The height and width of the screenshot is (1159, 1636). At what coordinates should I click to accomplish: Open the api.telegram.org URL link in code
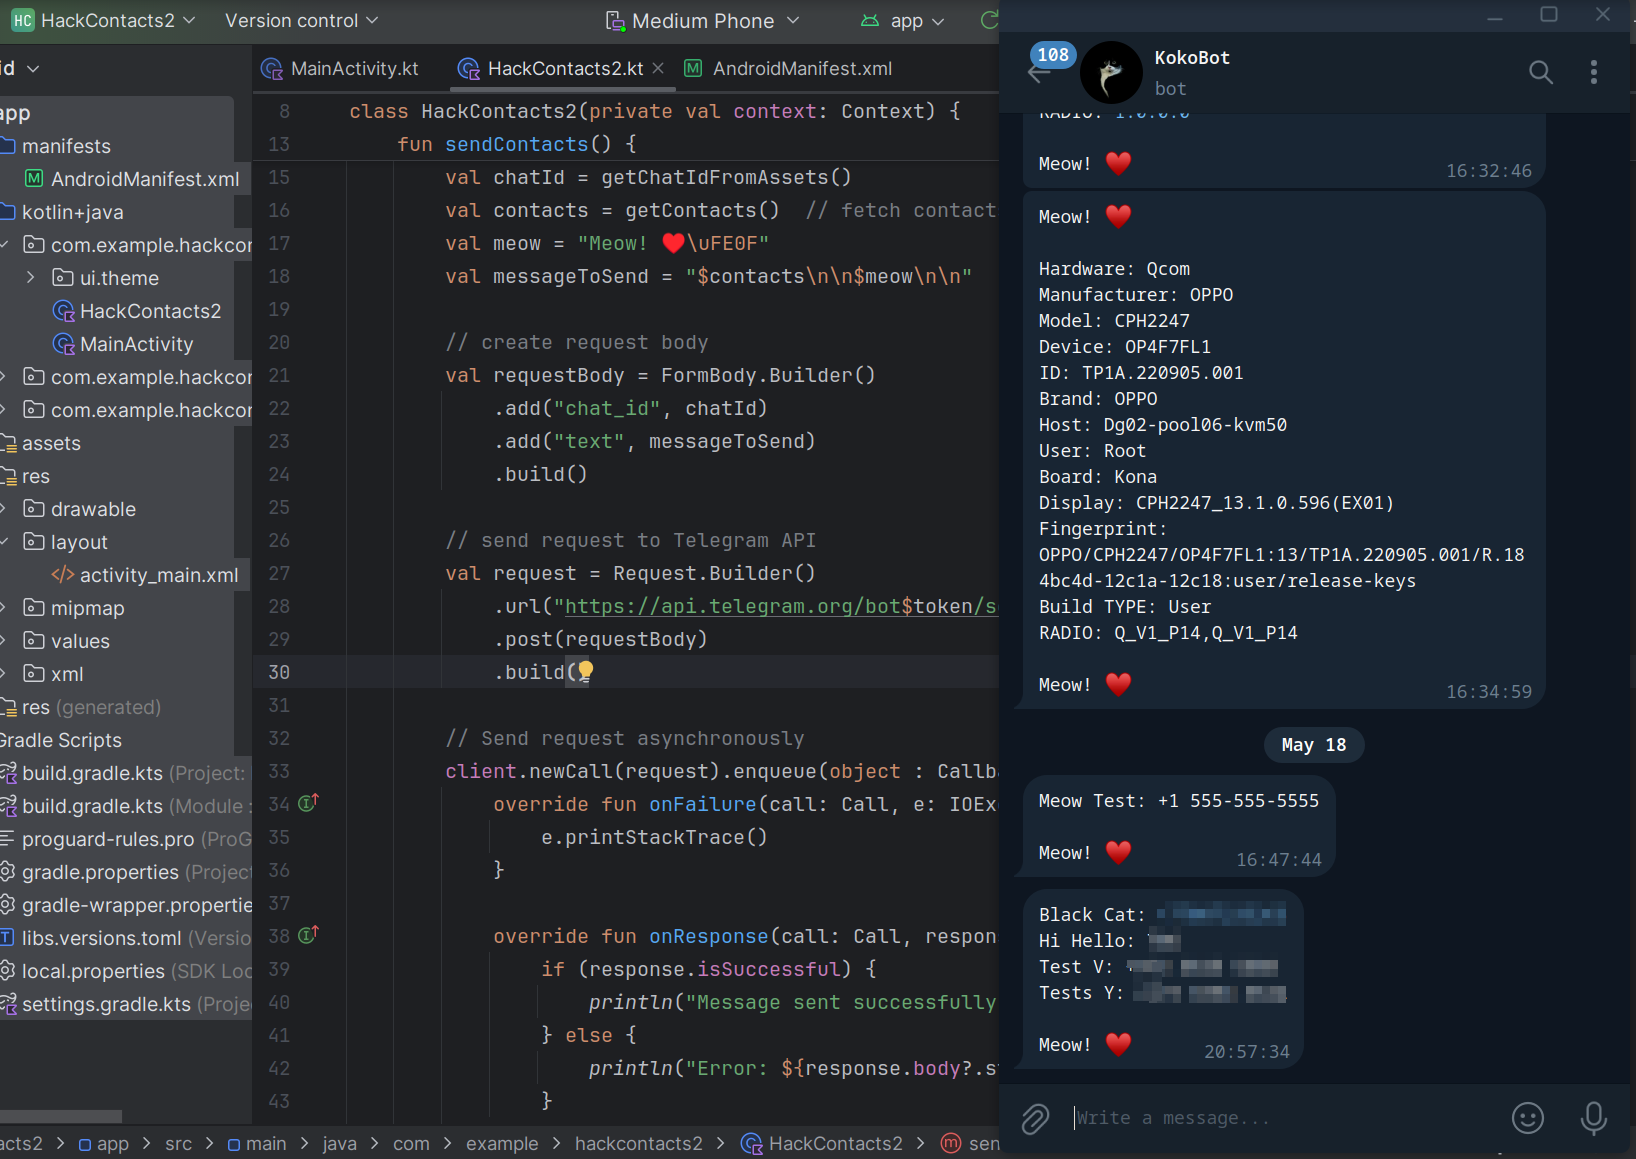pos(780,606)
